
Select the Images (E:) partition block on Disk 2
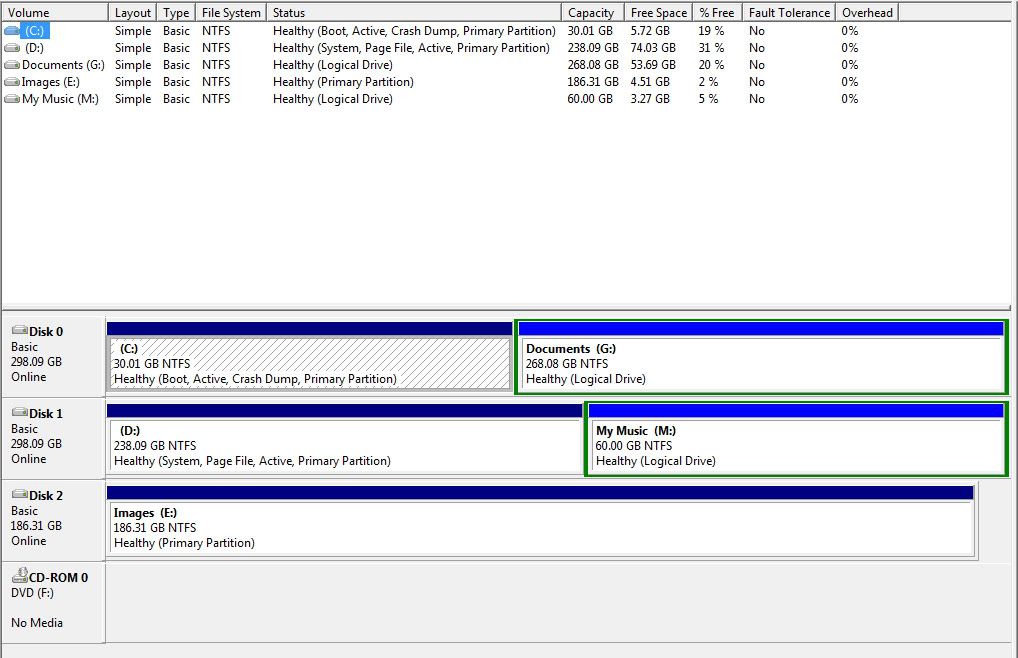541,520
